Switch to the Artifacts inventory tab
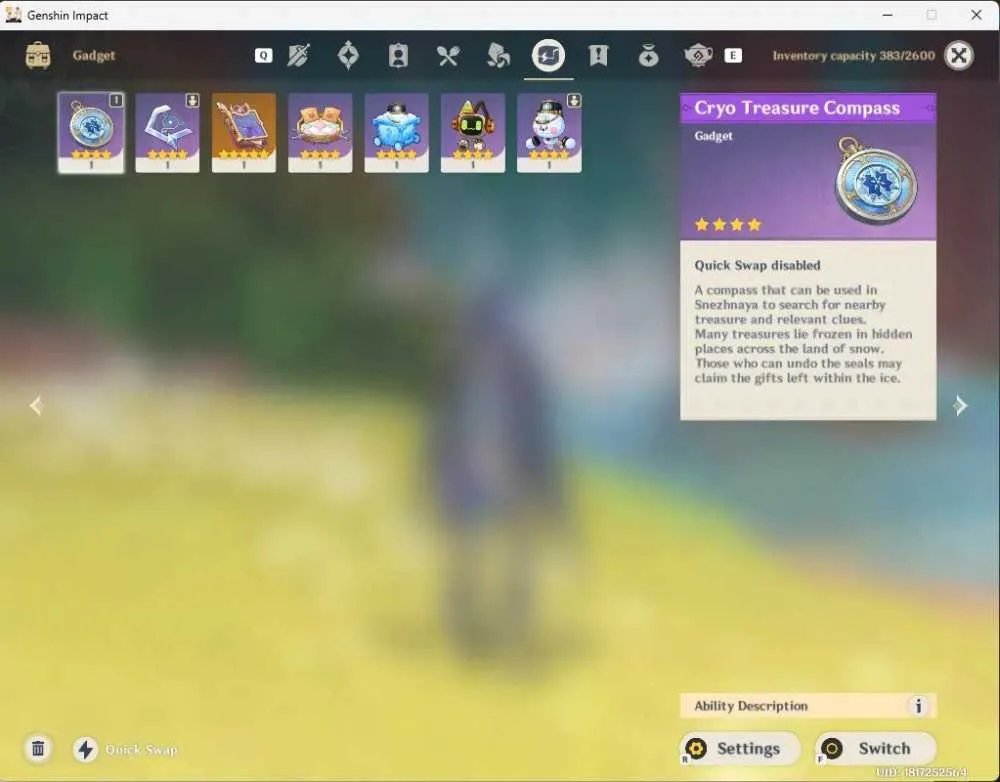Screen dimensions: 1000x782 click(348, 55)
